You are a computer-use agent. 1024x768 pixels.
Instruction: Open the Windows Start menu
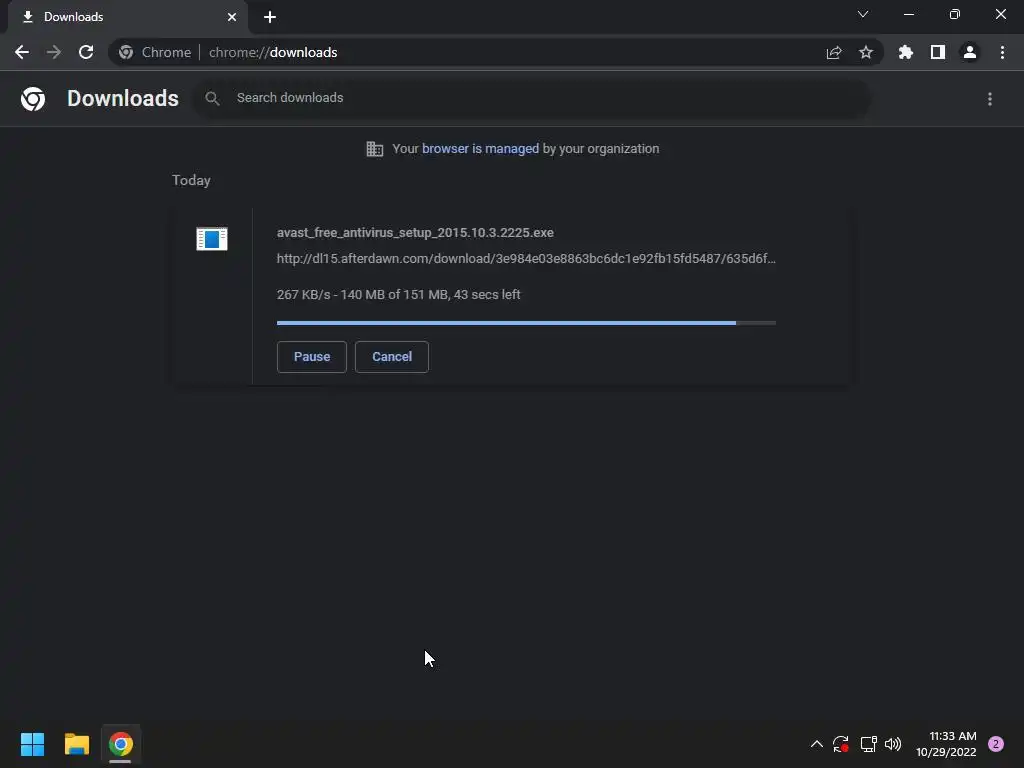pos(33,744)
